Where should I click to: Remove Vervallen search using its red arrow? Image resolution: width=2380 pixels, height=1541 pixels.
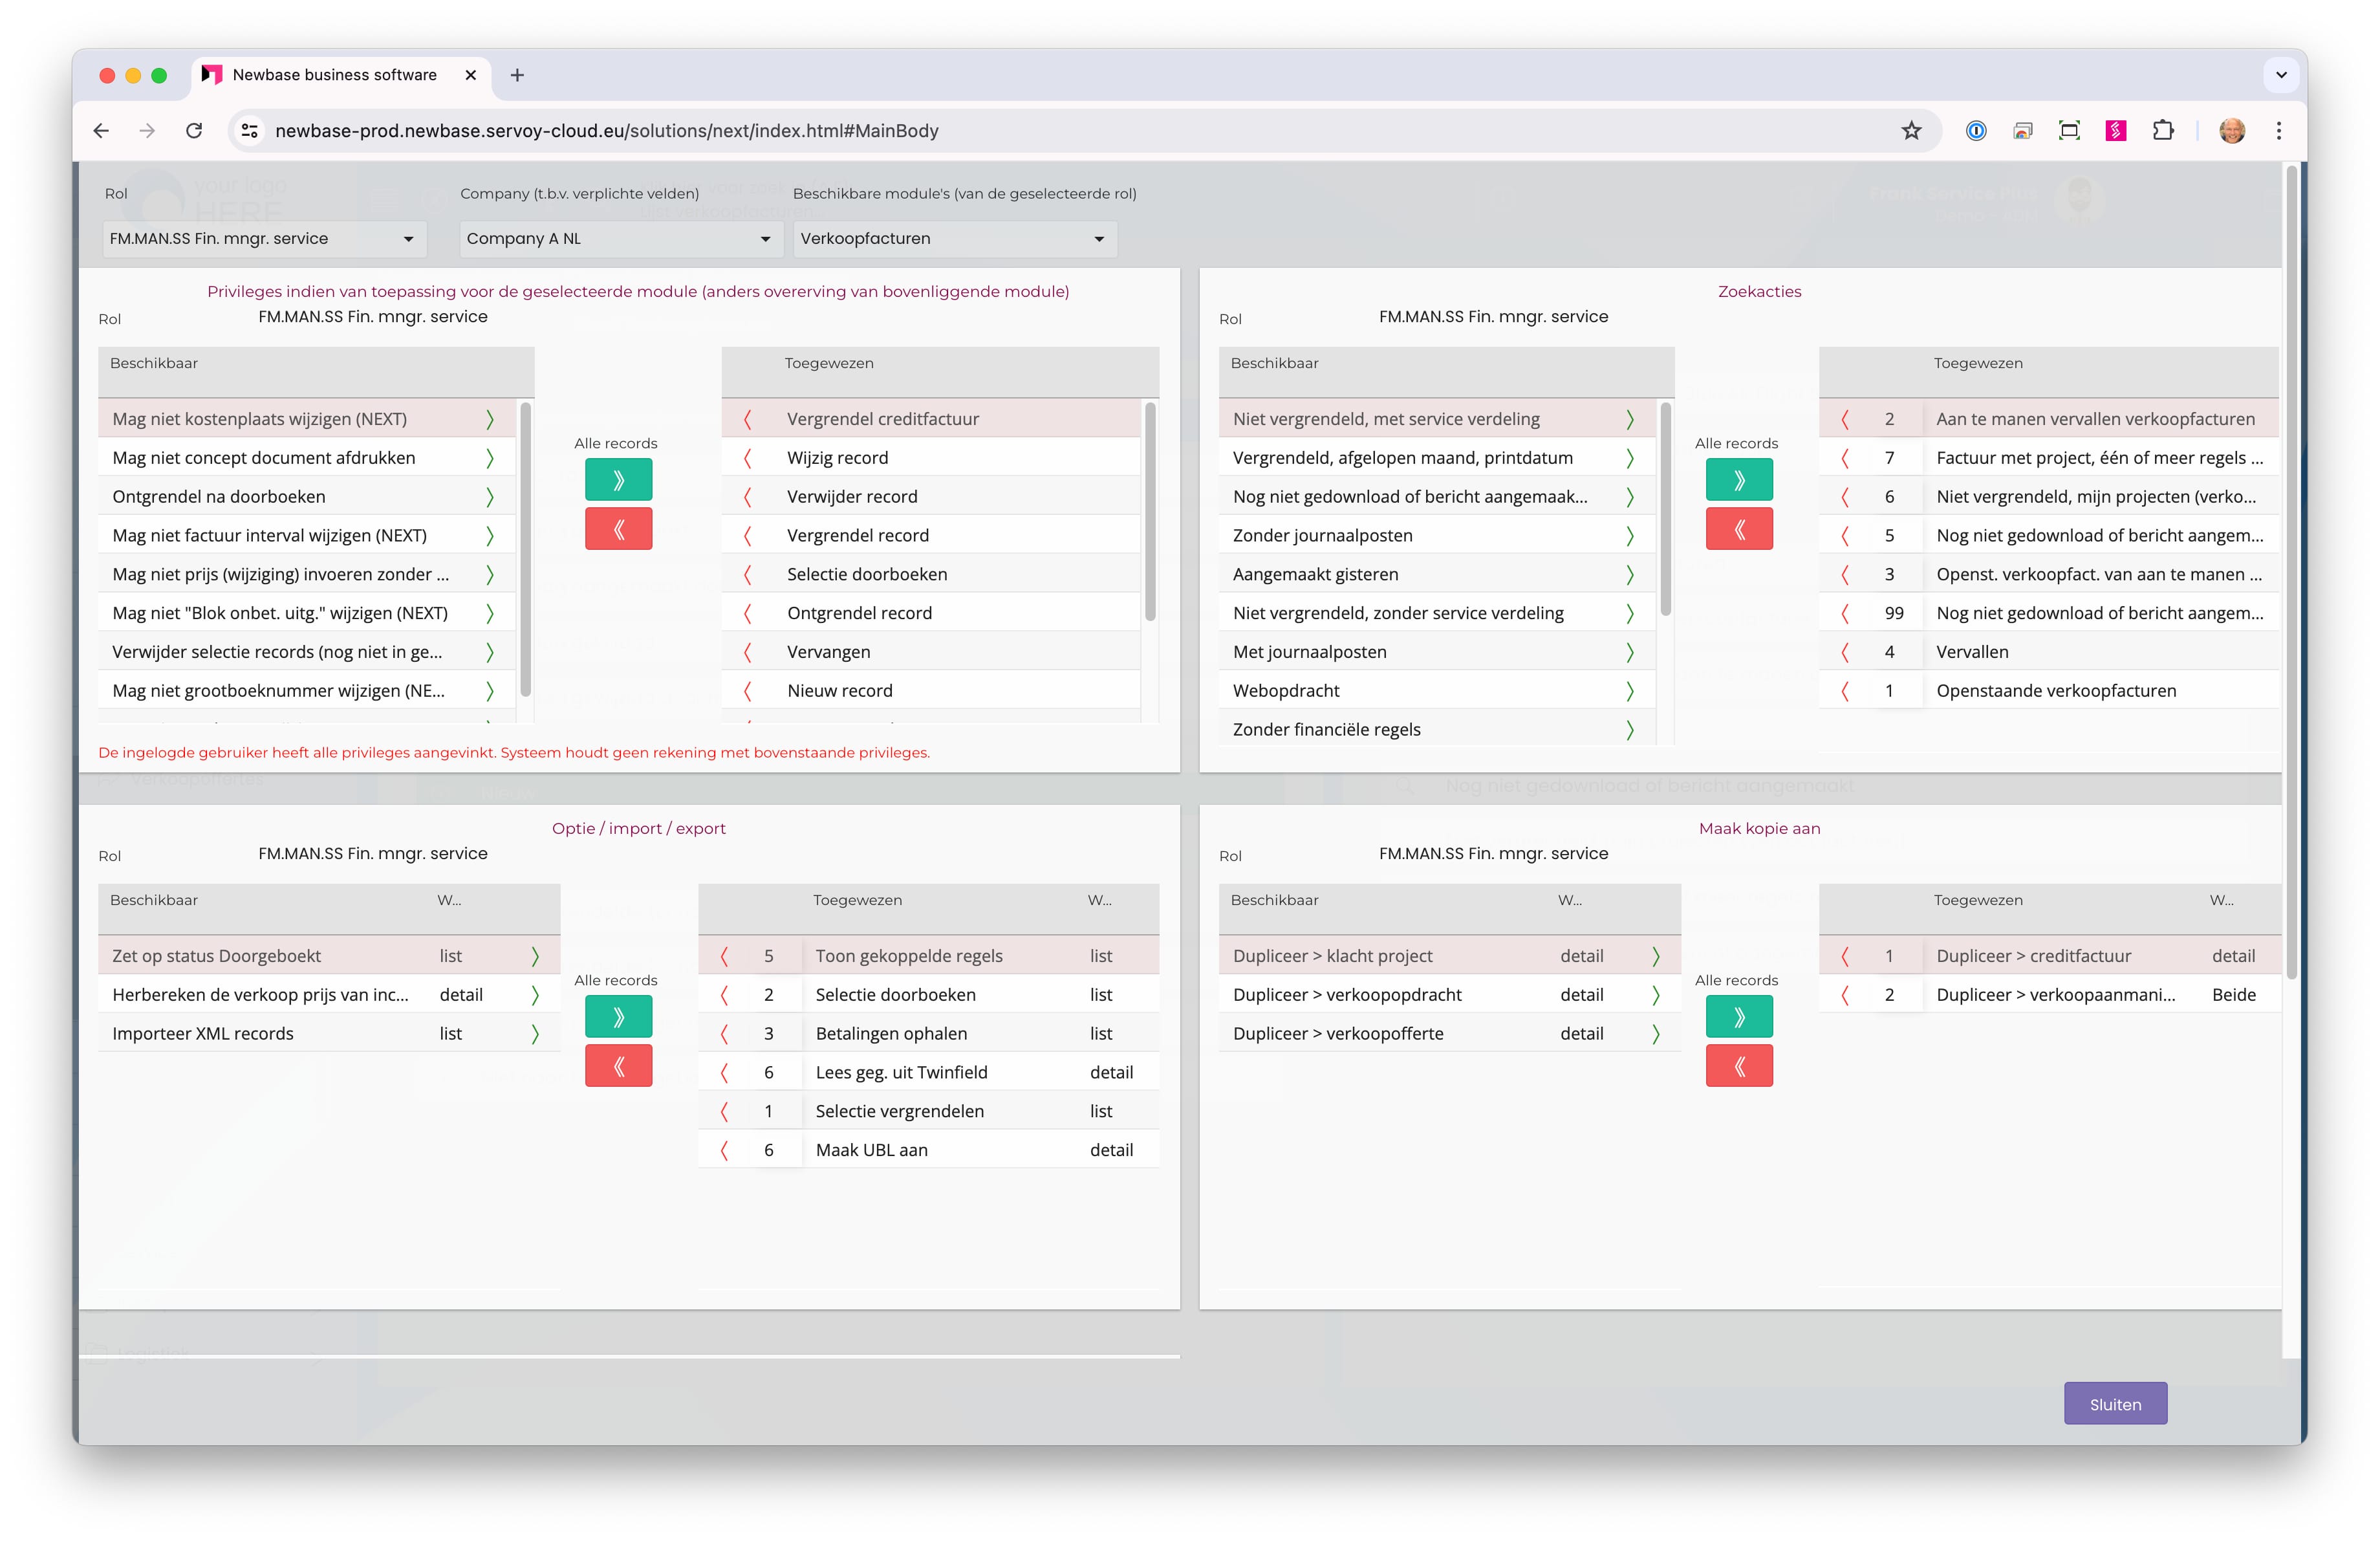coord(1845,652)
